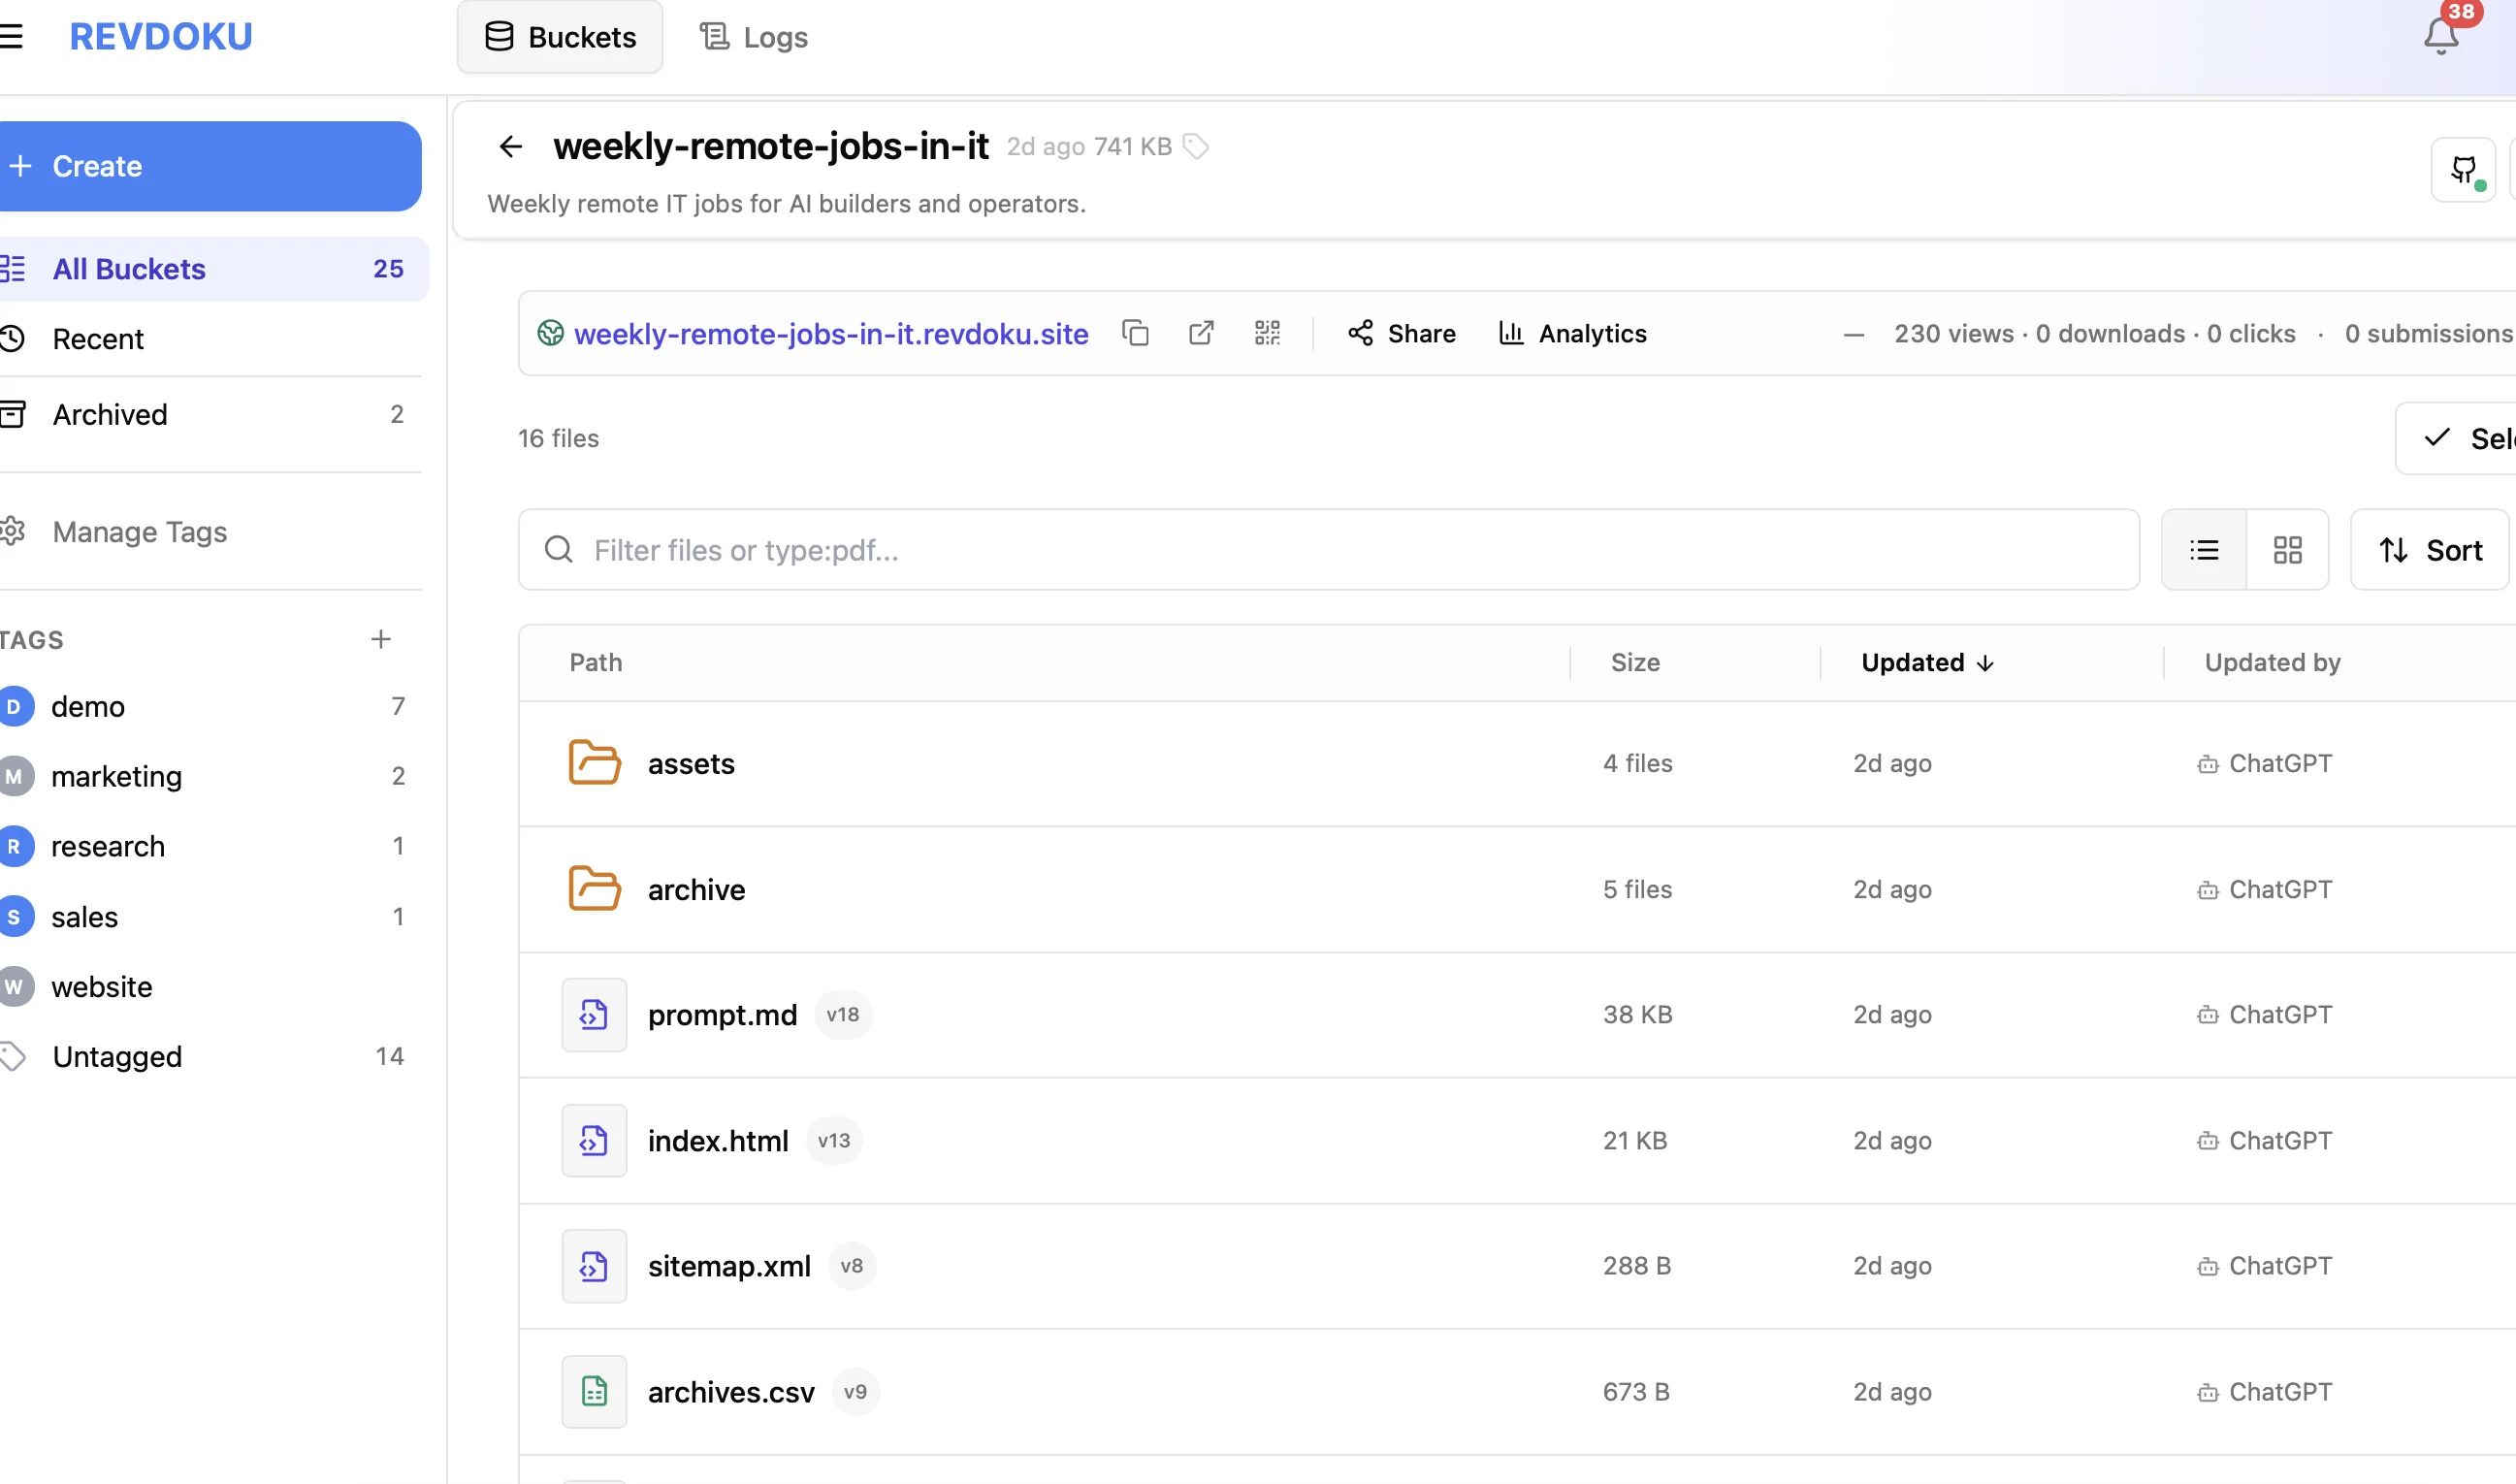
Task: Click the Create button
Action: click(209, 166)
